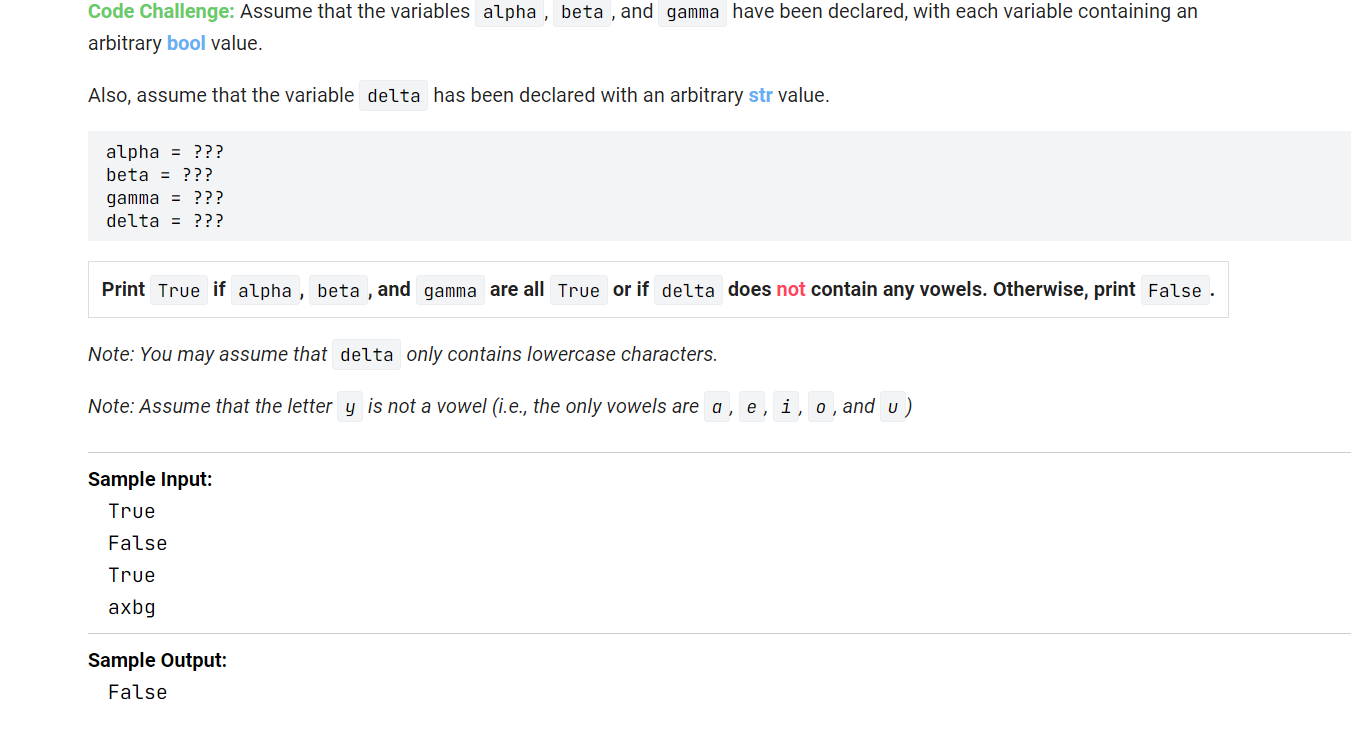Select the alpha inline code token
Screen dimensions: 1351x740
(510, 12)
